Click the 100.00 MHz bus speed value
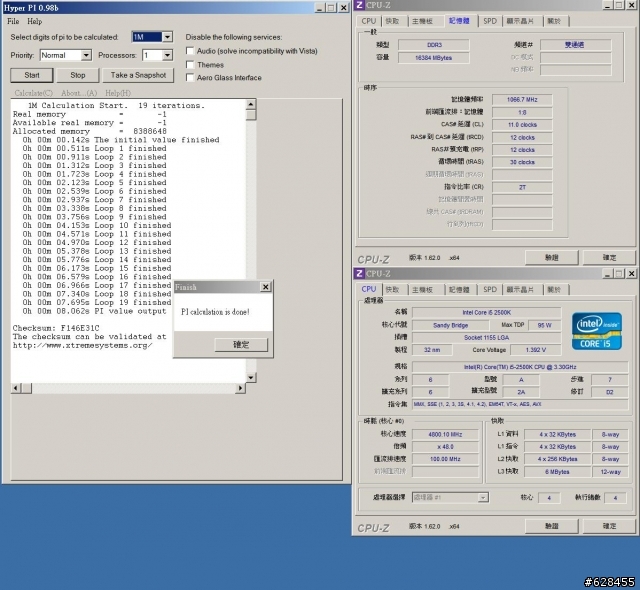640x590 pixels. tap(445, 459)
